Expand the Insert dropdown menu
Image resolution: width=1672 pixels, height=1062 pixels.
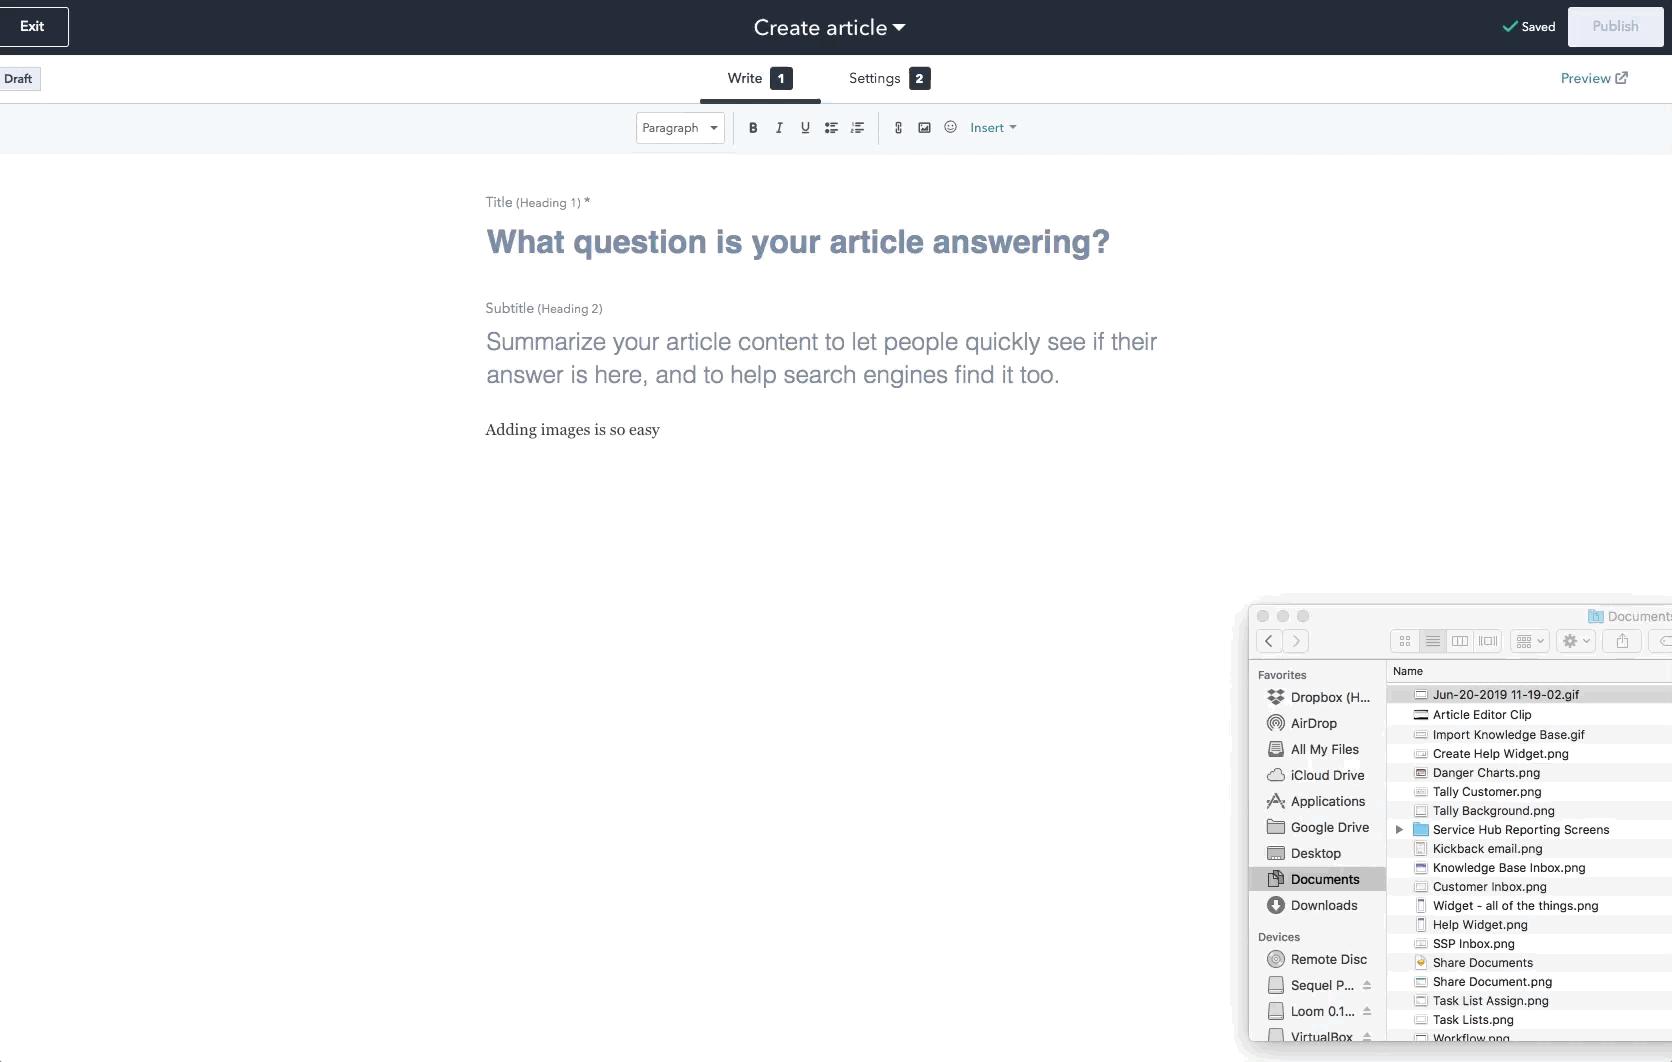click(992, 128)
